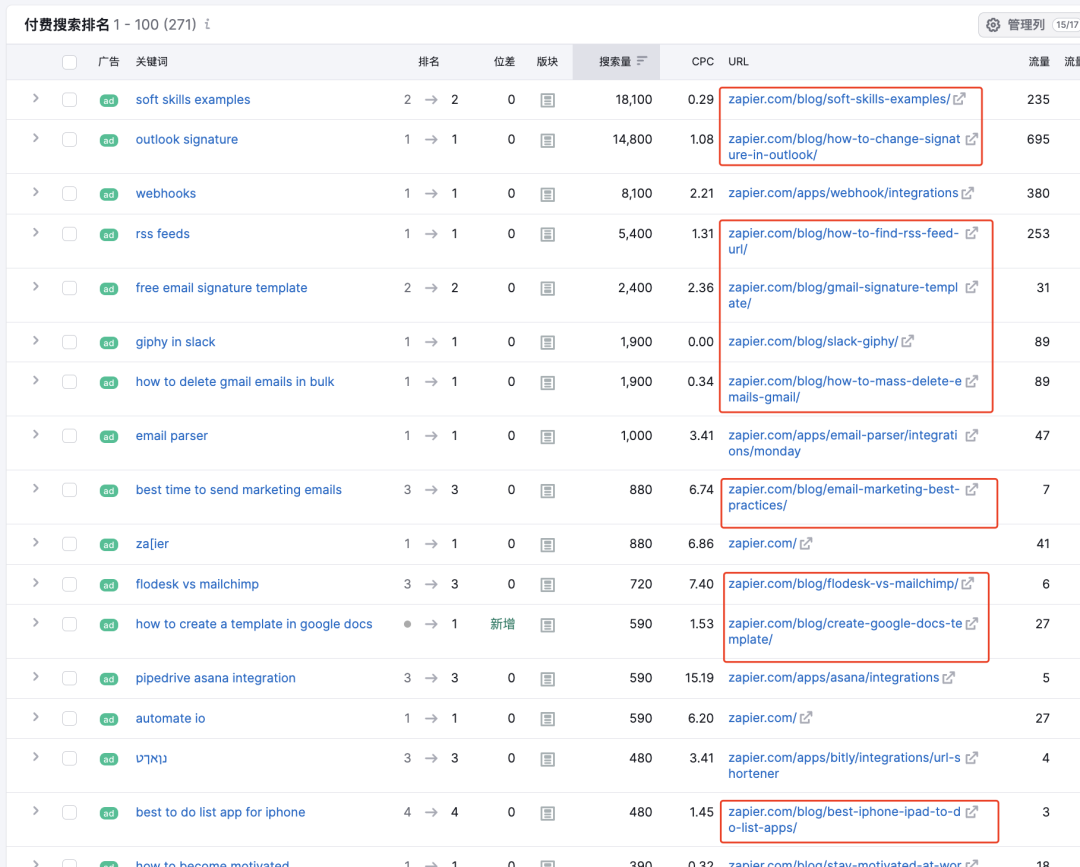The width and height of the screenshot is (1080, 867).
Task: Click traffic value 695 in outlook signature row
Action: click(1038, 140)
